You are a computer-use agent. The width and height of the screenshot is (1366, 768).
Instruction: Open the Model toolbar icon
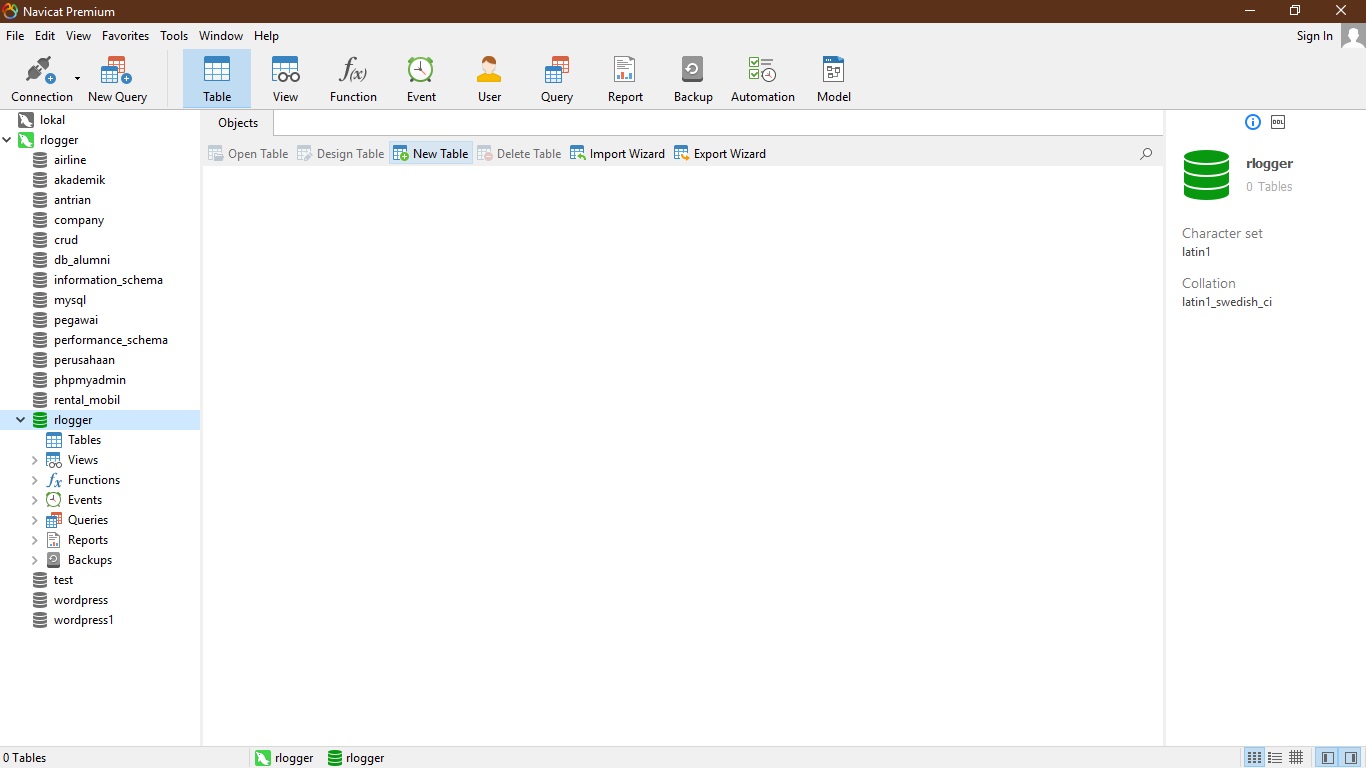tap(833, 79)
